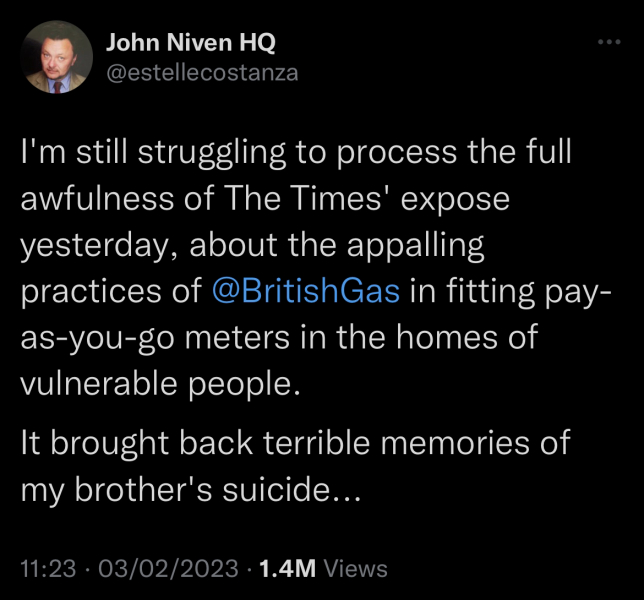The height and width of the screenshot is (600, 644).
Task: Click John Niven HQ's profile avatar
Action: (x=58, y=57)
